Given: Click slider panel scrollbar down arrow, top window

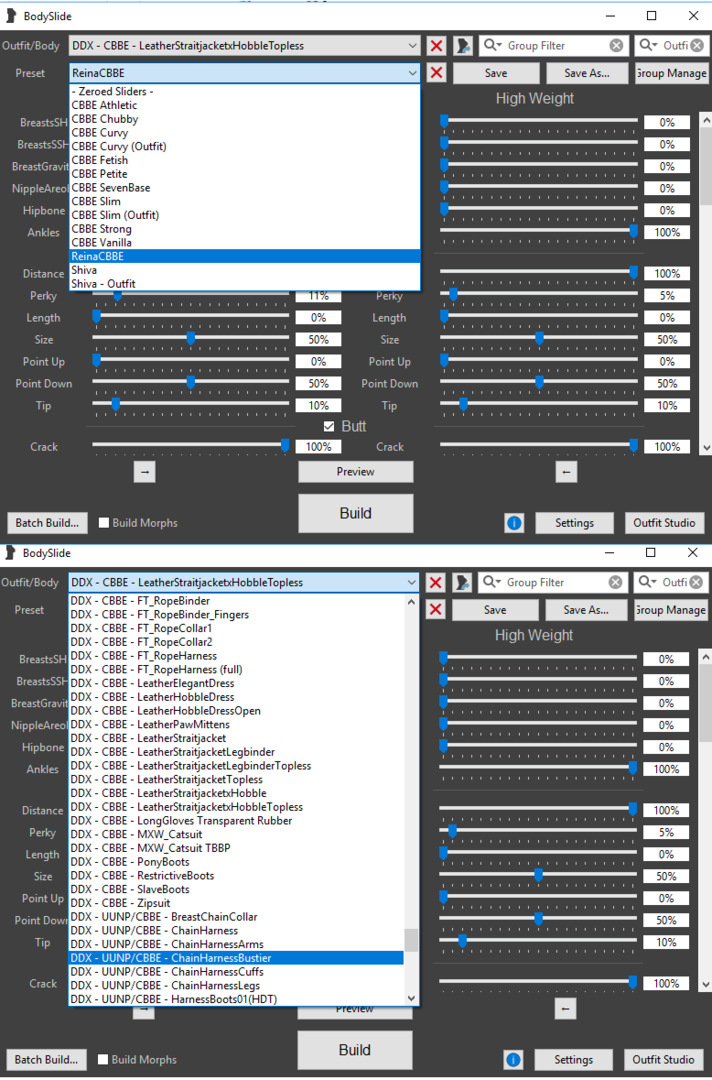Looking at the screenshot, I should (706, 448).
